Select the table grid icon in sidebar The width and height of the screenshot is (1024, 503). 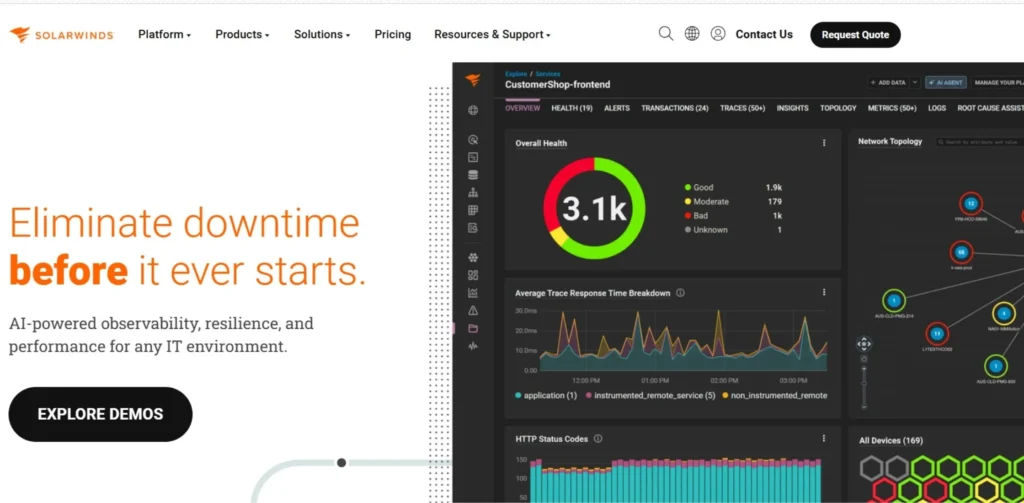(473, 210)
